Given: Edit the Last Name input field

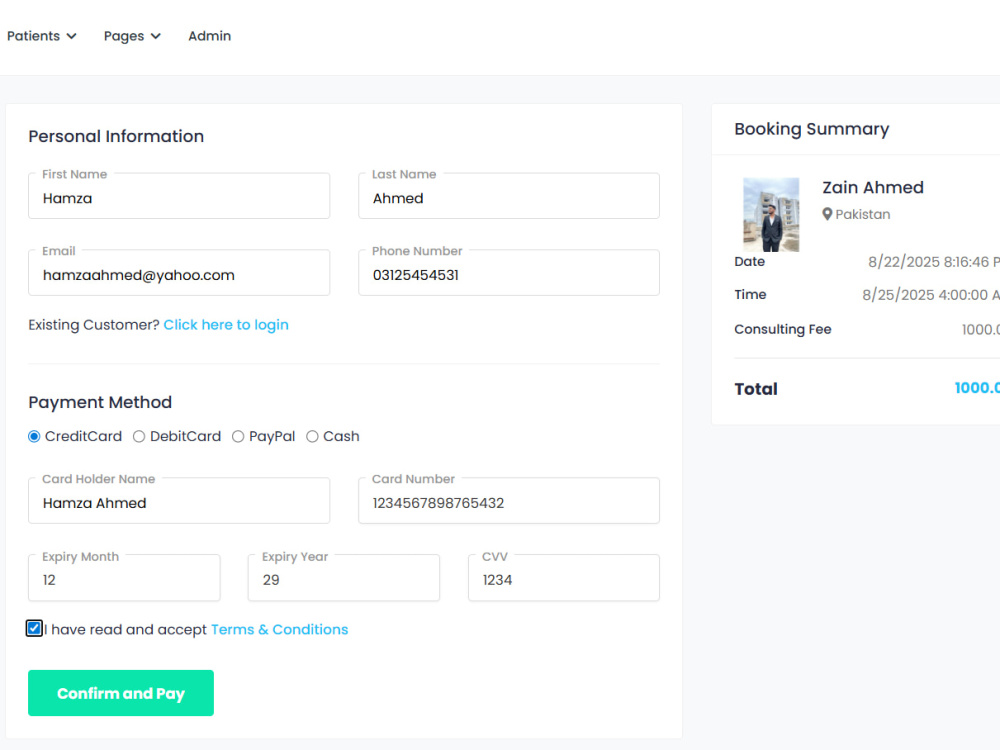Looking at the screenshot, I should click(x=509, y=196).
